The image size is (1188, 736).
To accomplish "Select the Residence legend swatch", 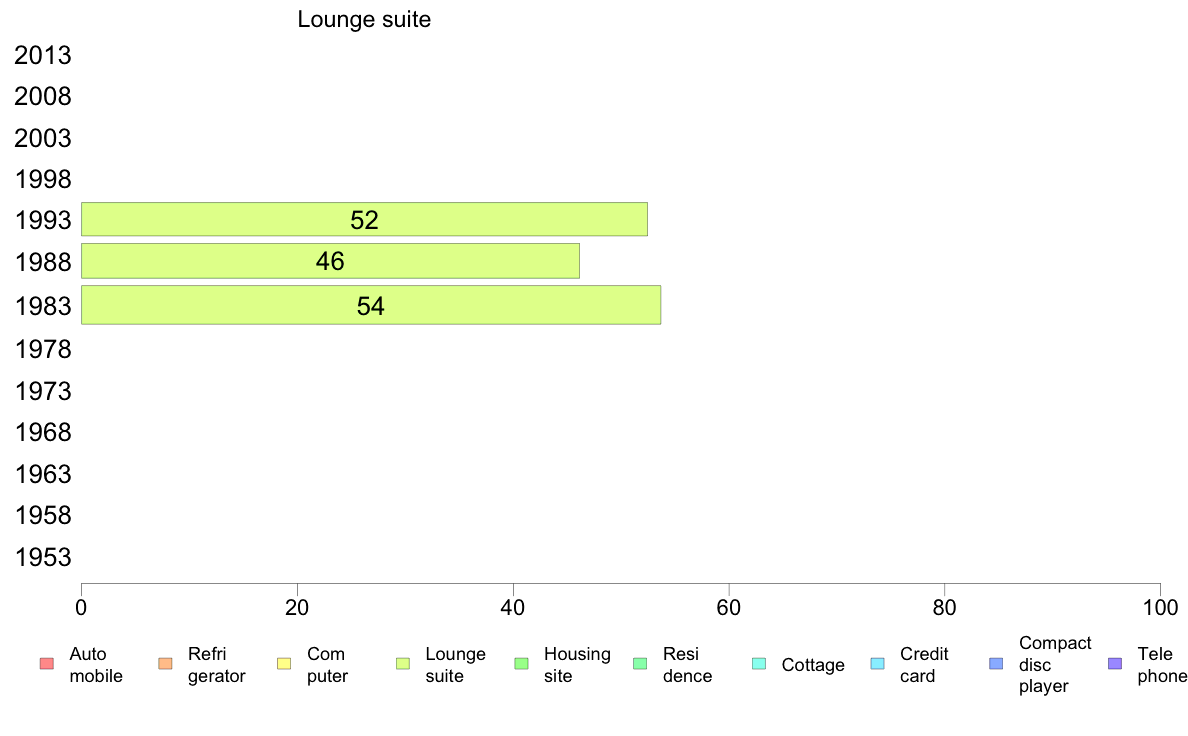I will click(x=640, y=664).
